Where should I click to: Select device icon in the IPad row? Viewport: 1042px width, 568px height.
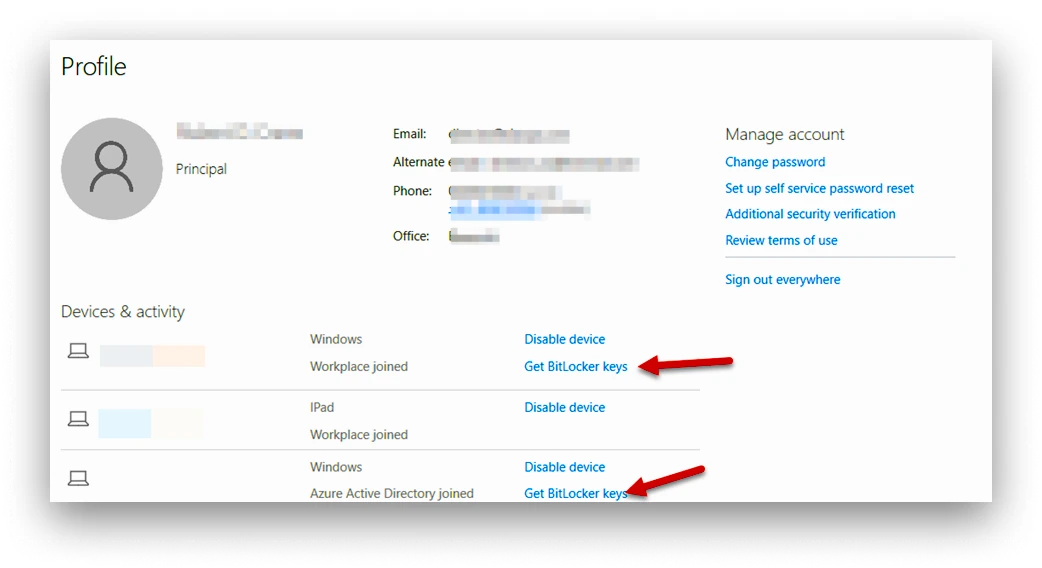pos(78,419)
